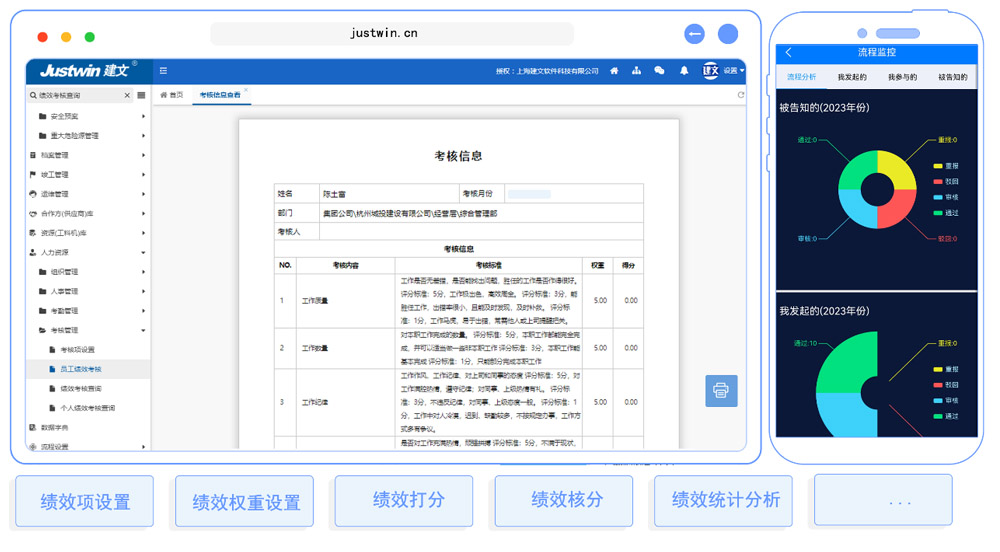The image size is (1000, 552).
Task: Collapse 考核管理 folder arrow
Action: (143, 331)
